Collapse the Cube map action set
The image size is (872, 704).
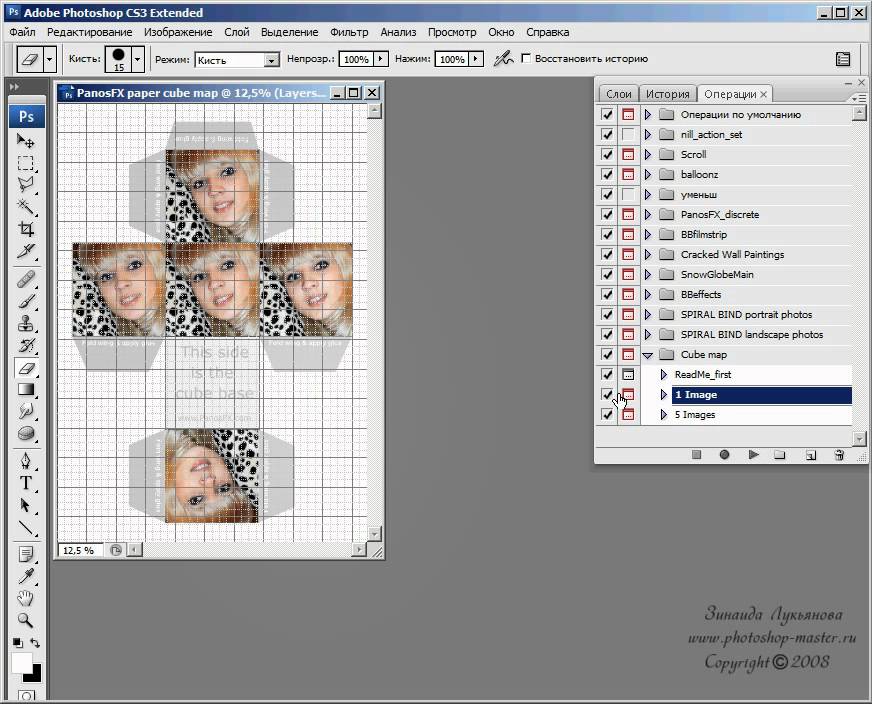(648, 354)
